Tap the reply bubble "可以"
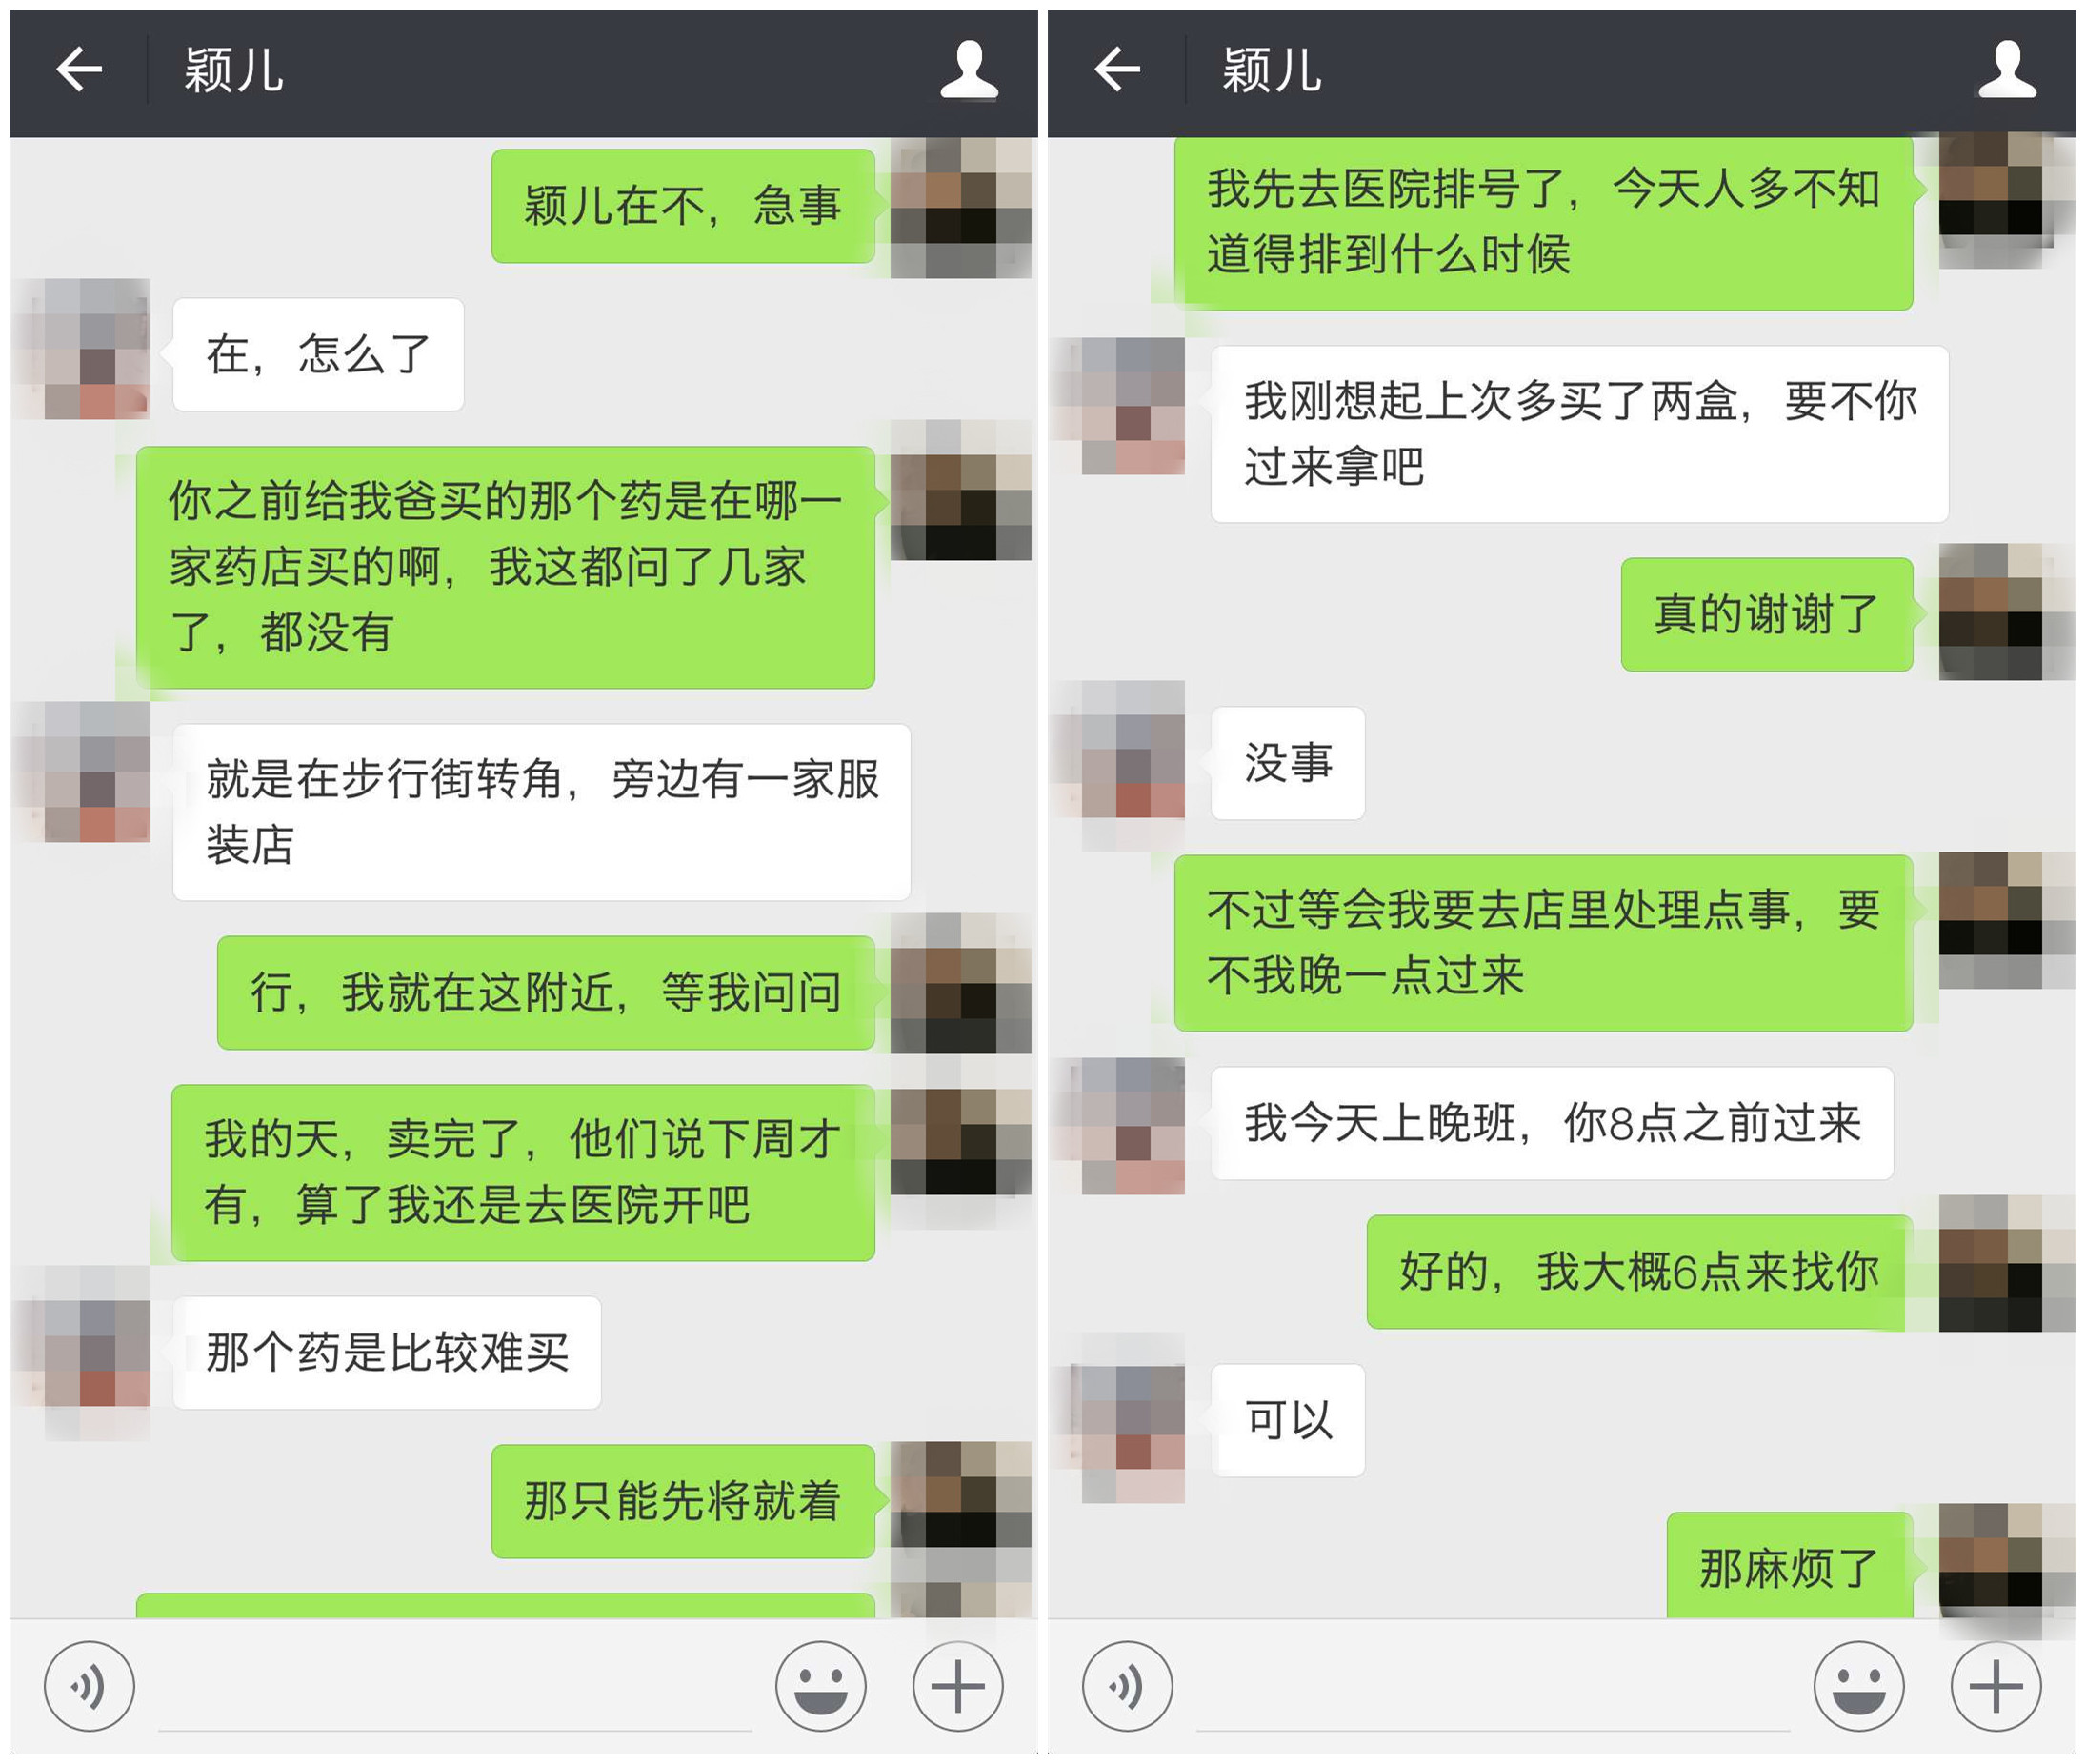2086x1764 pixels. (x=1288, y=1420)
